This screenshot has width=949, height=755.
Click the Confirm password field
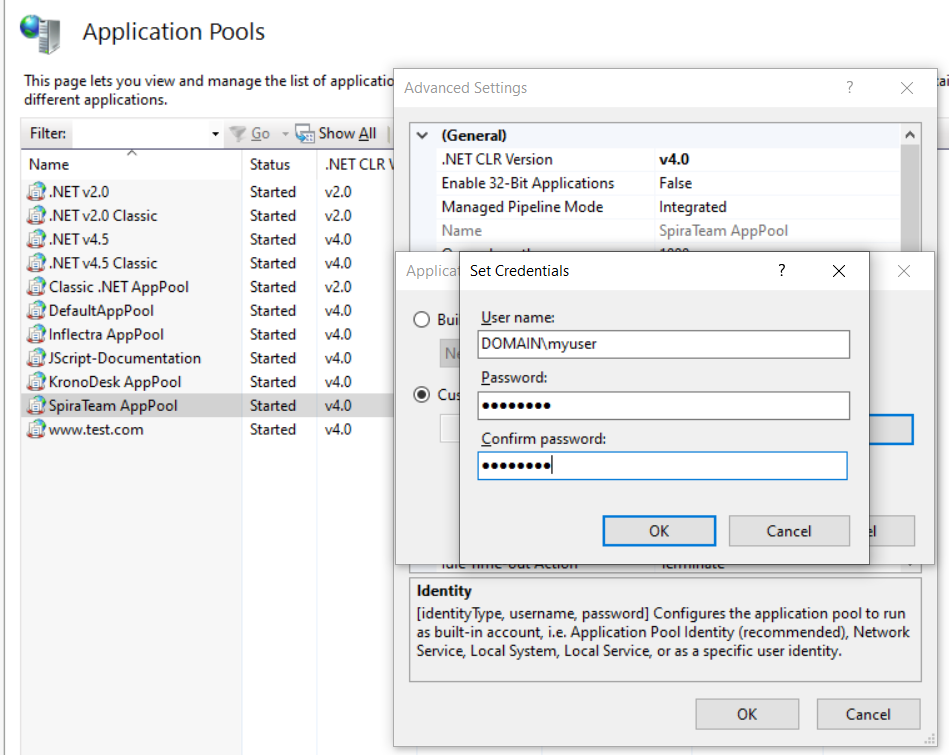(x=663, y=466)
